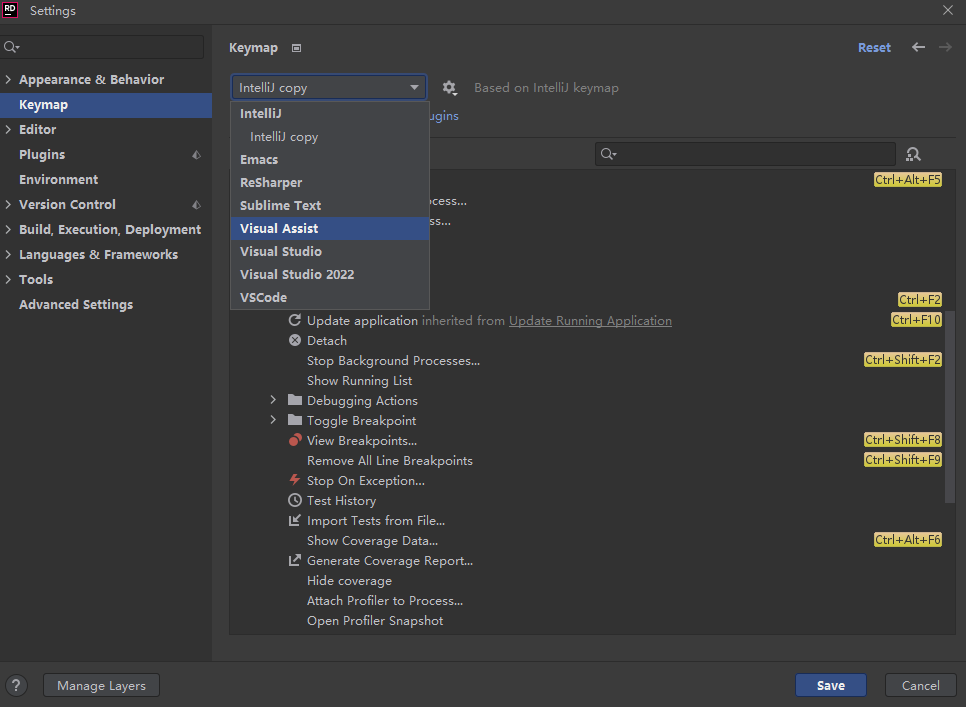The image size is (966, 707).
Task: Select the Attach Profiler to Process action
Action: pos(384,600)
